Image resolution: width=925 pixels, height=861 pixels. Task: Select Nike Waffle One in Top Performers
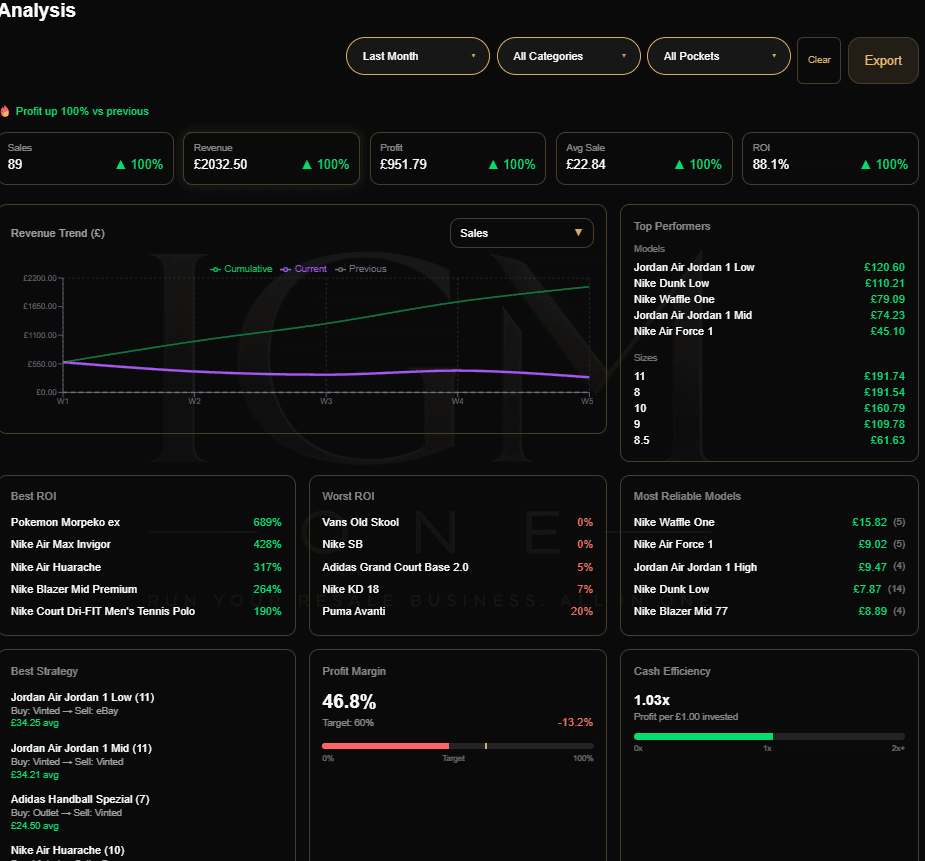[x=769, y=299]
